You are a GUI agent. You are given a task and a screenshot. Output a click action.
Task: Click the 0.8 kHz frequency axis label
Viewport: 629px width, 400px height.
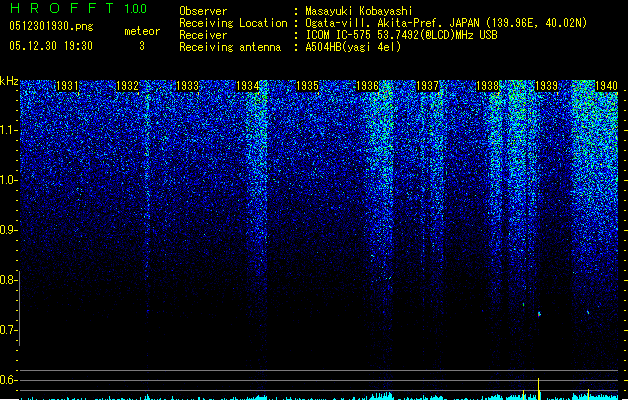click(x=8, y=280)
